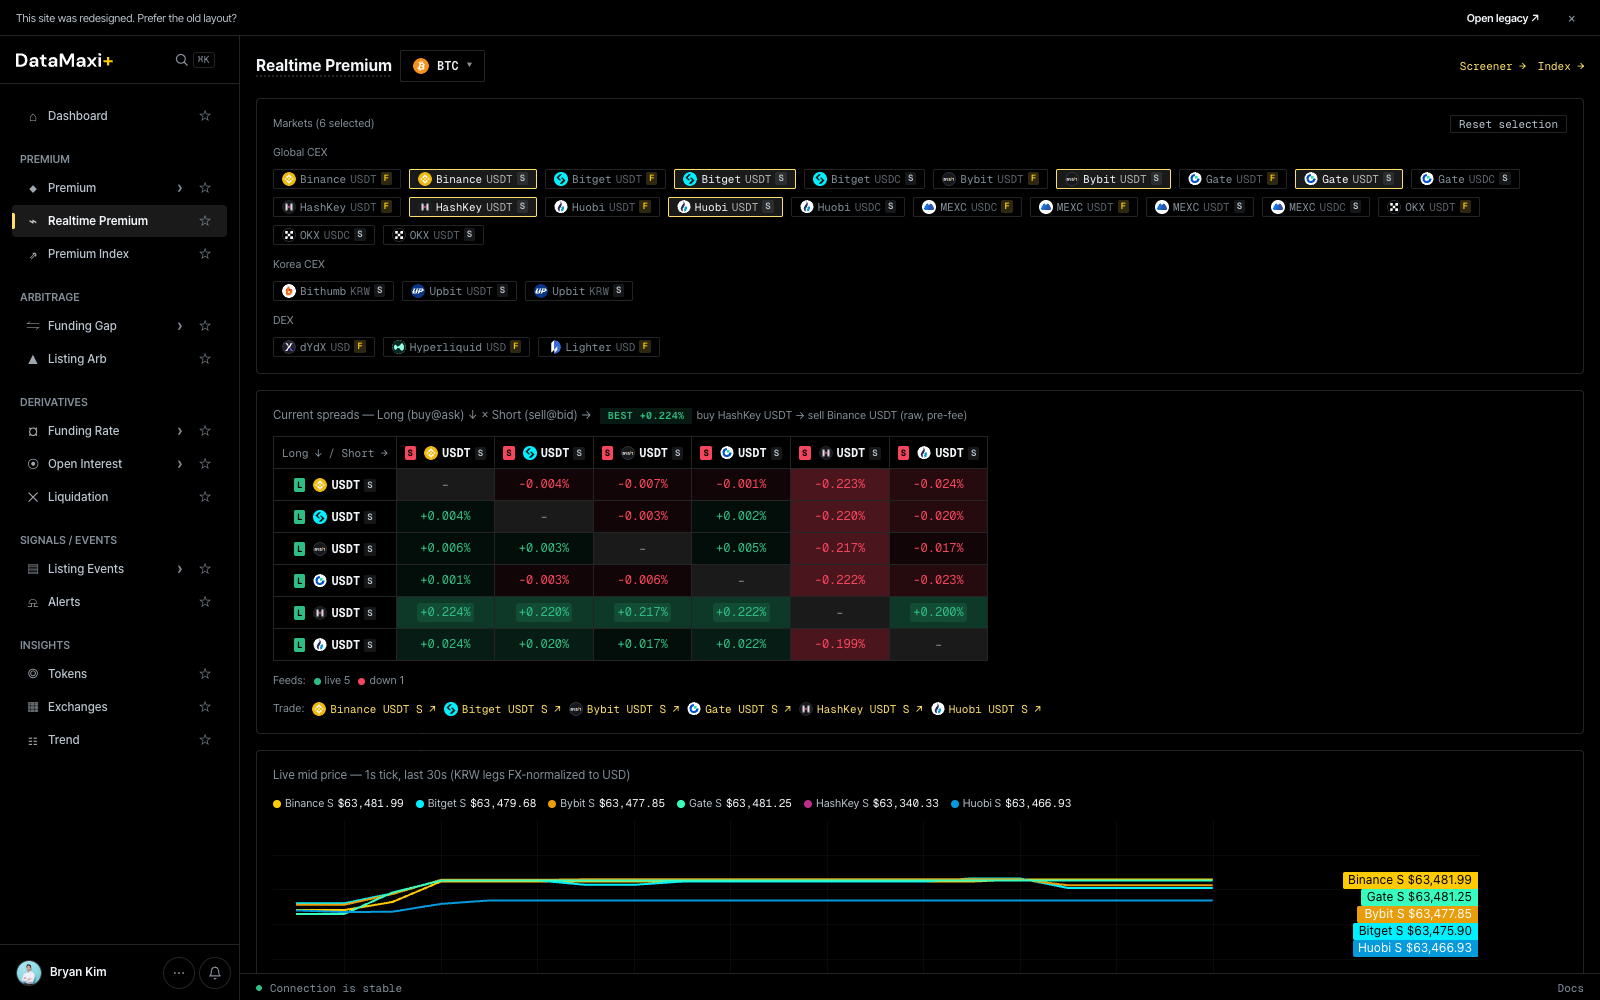This screenshot has width=1600, height=1000.
Task: Click the Binance S yellow legend dot
Action: tap(277, 804)
